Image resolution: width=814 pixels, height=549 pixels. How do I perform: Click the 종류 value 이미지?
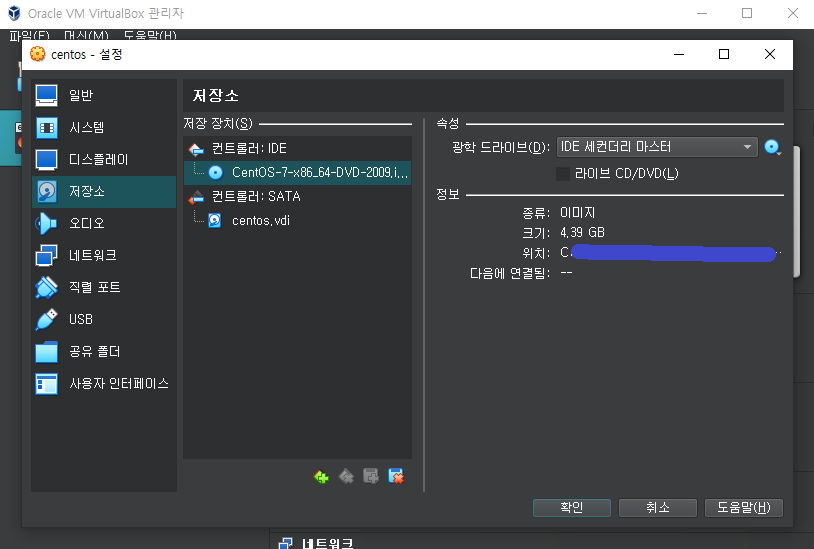577,213
